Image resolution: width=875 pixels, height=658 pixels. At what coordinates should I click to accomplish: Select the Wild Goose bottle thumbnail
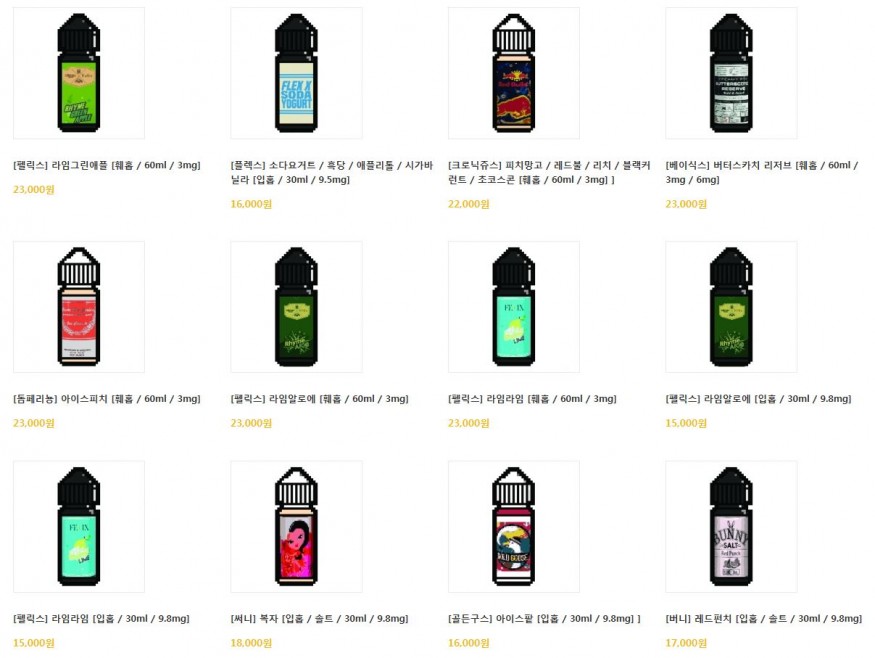[513, 526]
